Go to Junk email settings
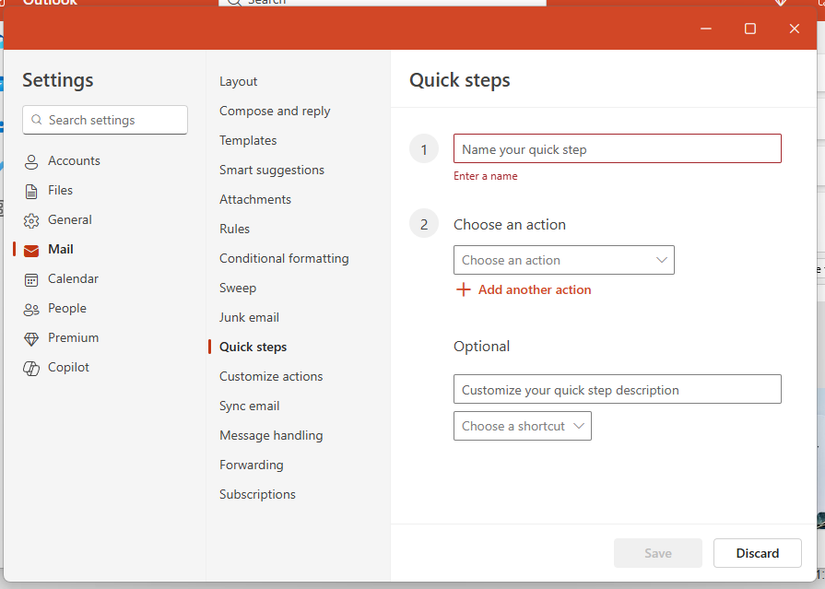This screenshot has width=825, height=589. tap(249, 317)
